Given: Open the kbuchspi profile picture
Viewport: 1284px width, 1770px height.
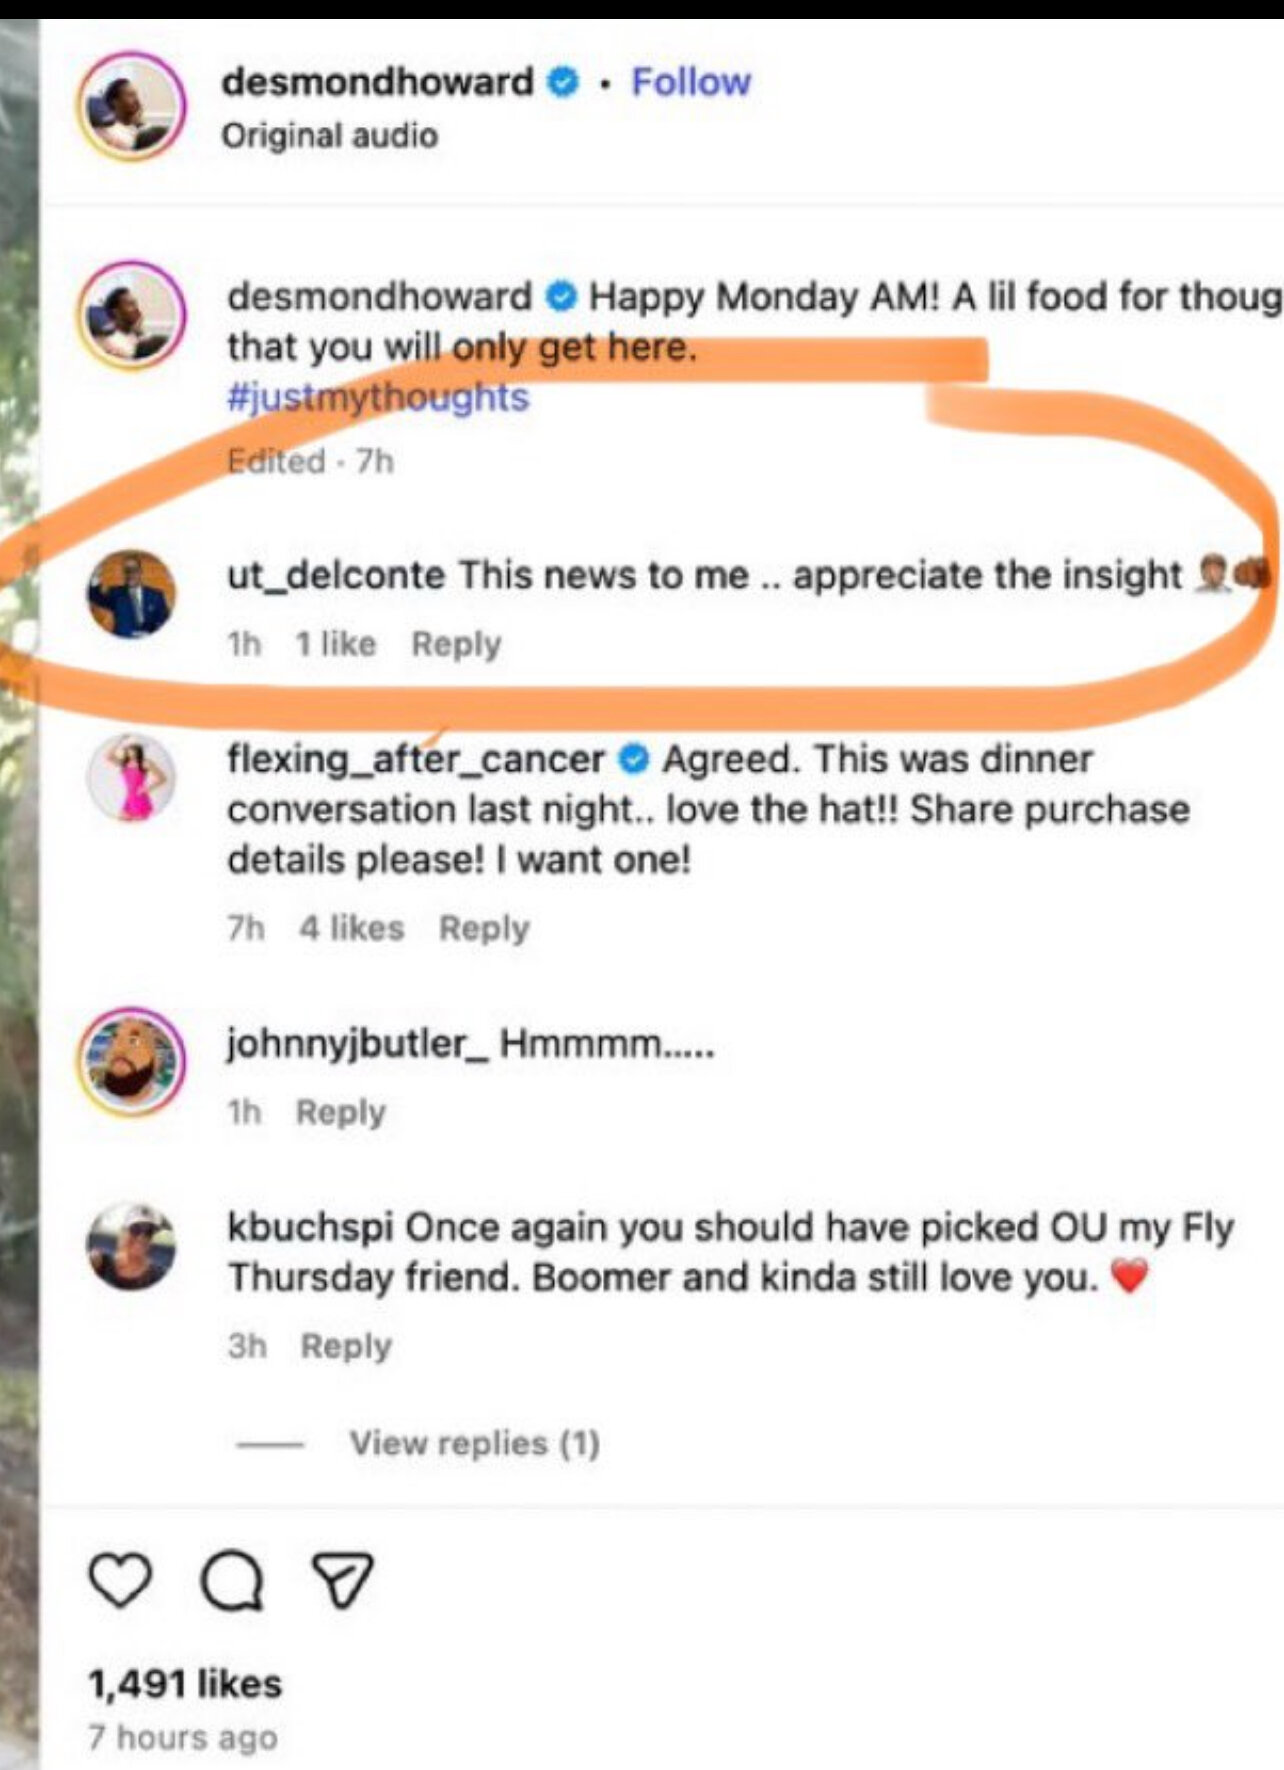Looking at the screenshot, I should point(132,1246).
